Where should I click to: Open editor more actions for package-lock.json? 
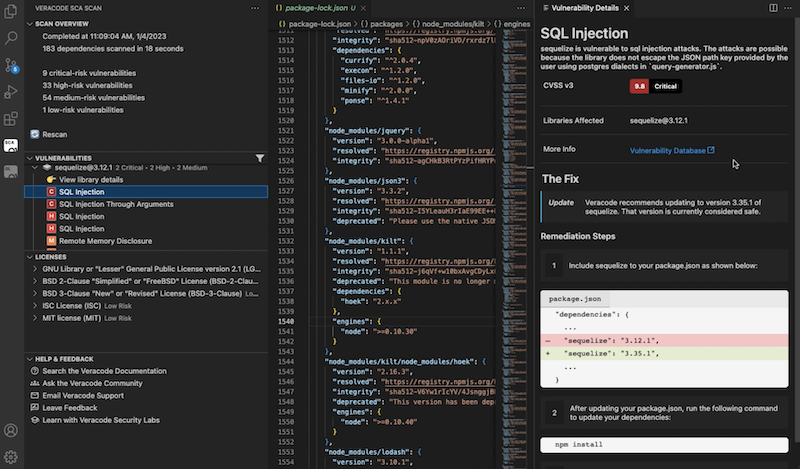coord(520,8)
